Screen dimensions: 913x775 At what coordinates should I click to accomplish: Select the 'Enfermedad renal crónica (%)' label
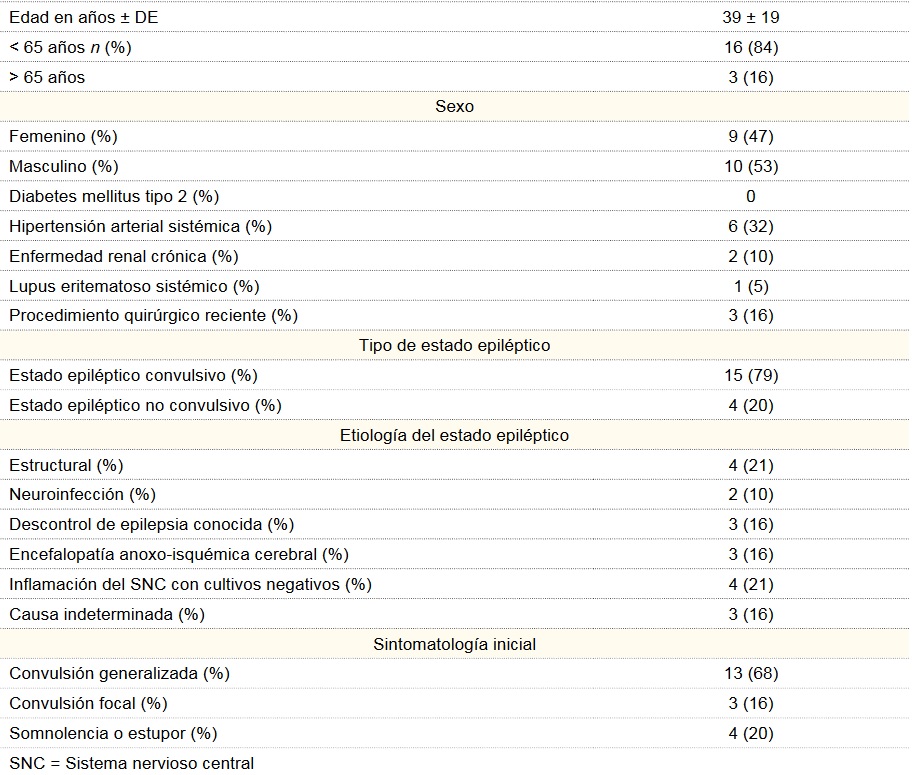pyautogui.click(x=124, y=256)
